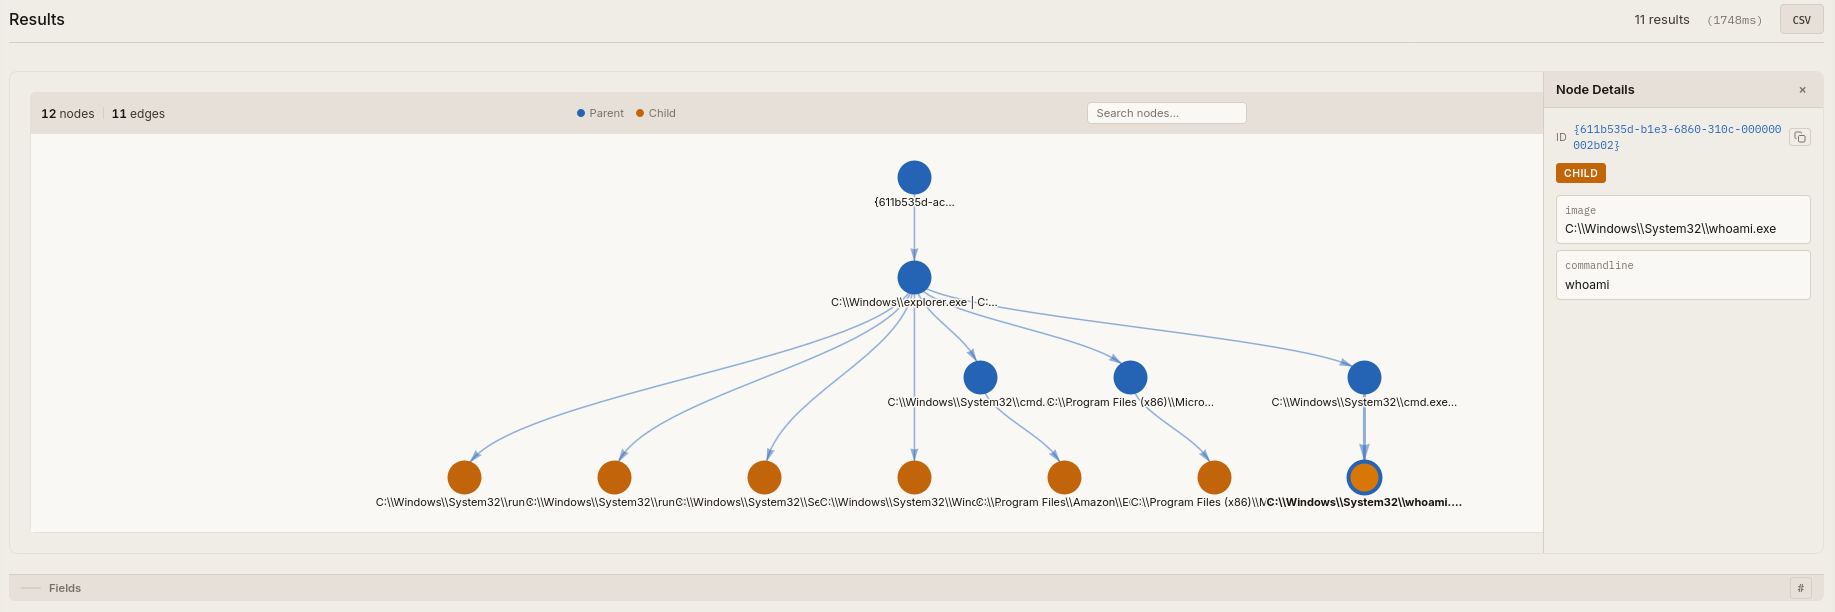This screenshot has height=612, width=1835.
Task: Export results using the CSV button
Action: point(1802,19)
